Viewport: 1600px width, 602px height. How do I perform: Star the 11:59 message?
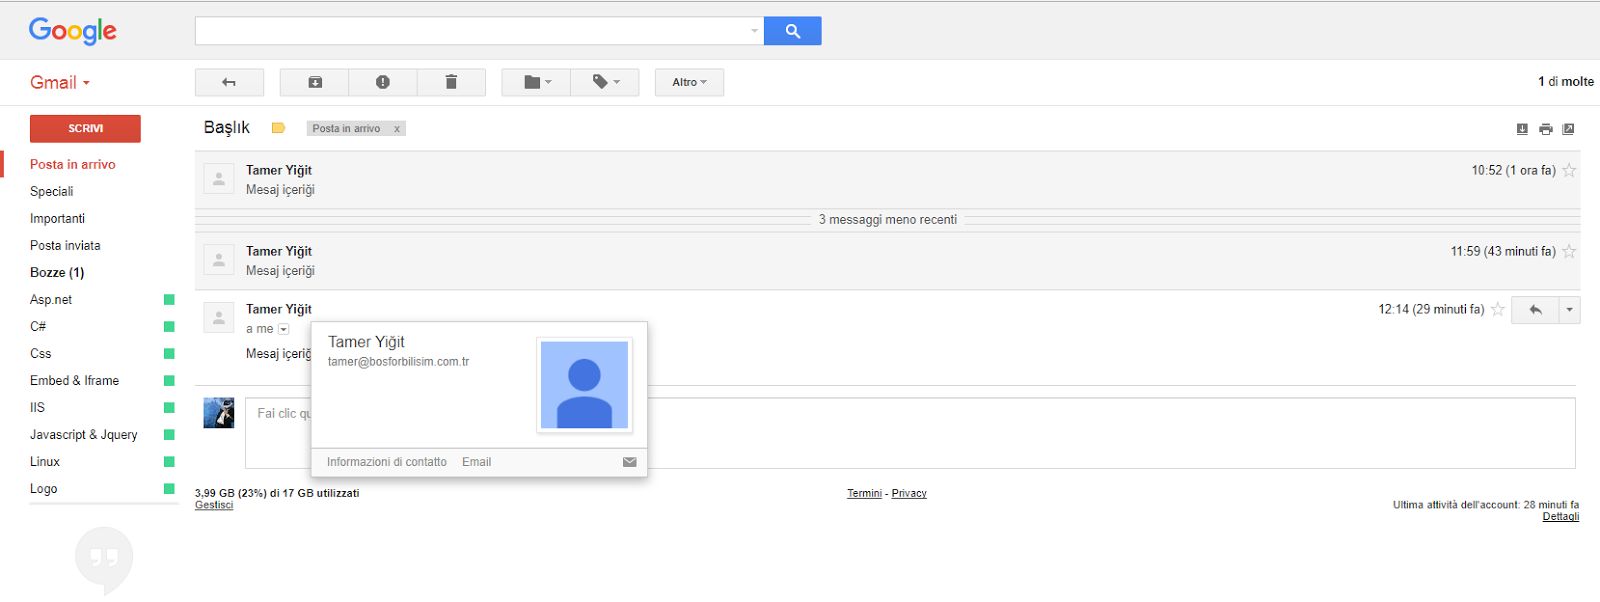coord(1569,252)
